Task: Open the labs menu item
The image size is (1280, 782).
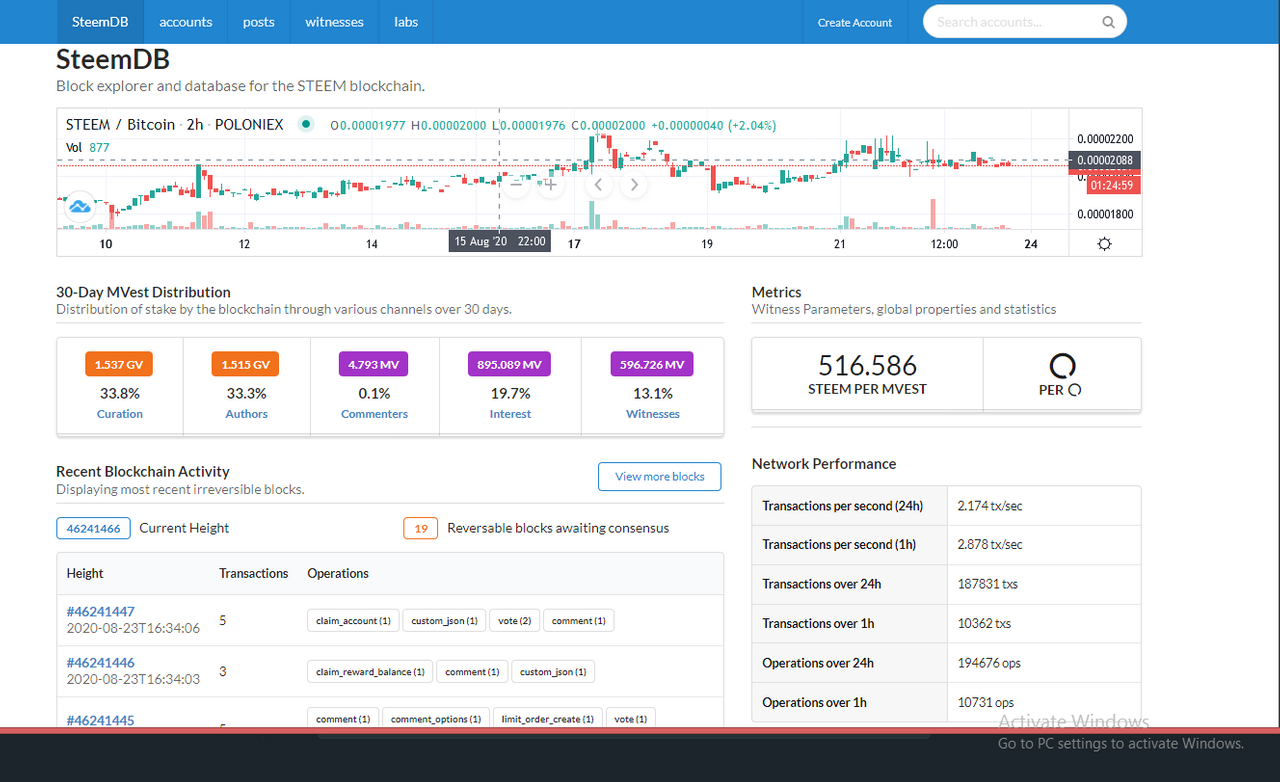Action: tap(406, 22)
